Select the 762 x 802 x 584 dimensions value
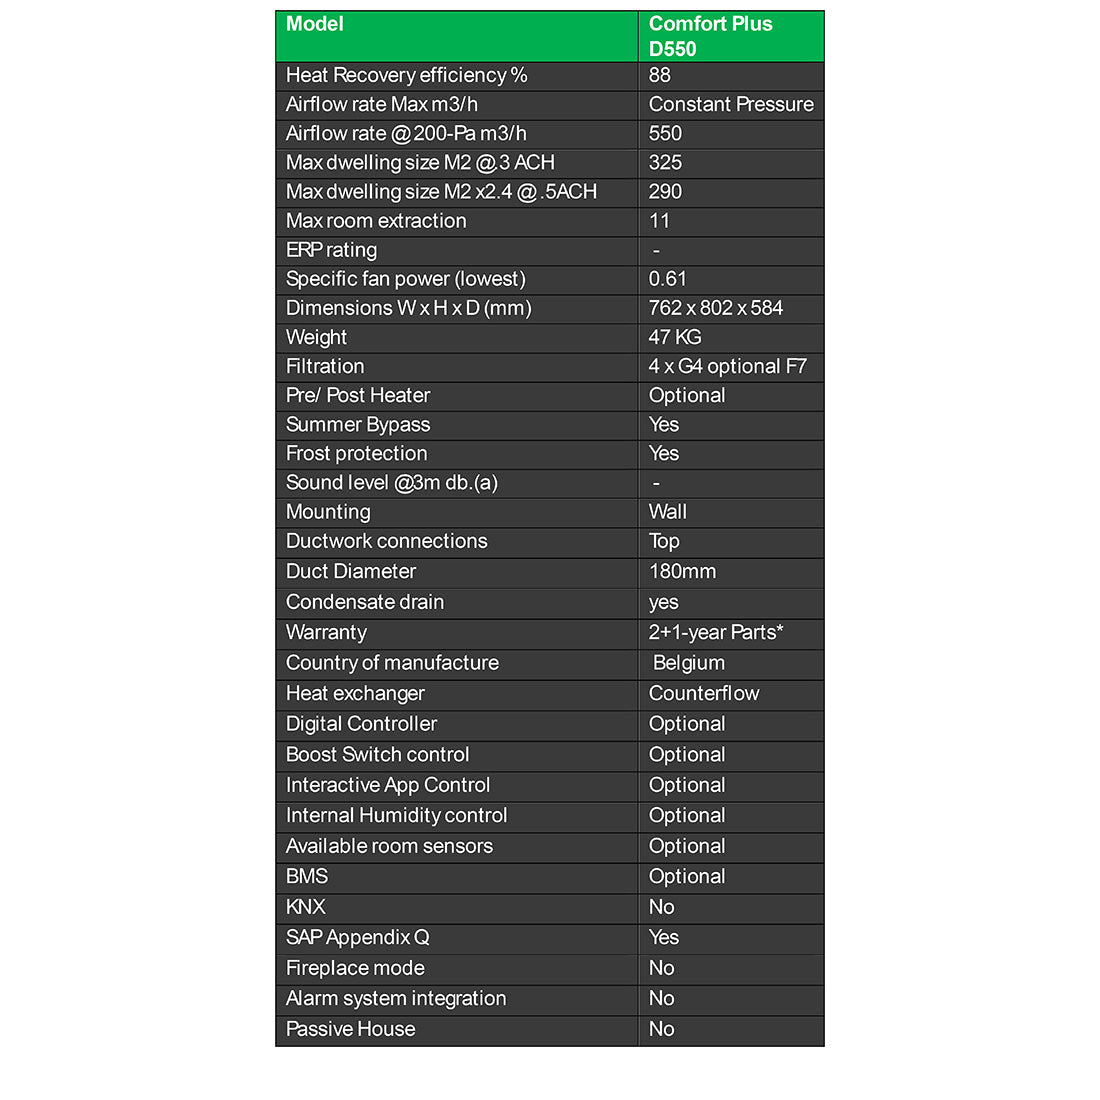 tap(715, 308)
